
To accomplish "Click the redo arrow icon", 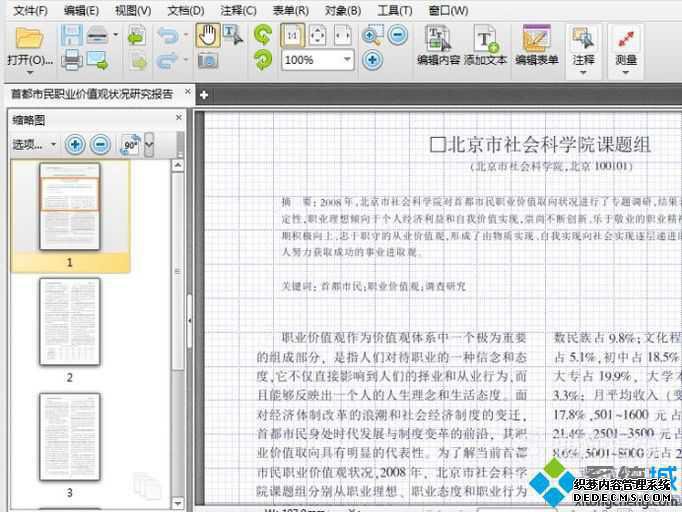I will 168,61.
